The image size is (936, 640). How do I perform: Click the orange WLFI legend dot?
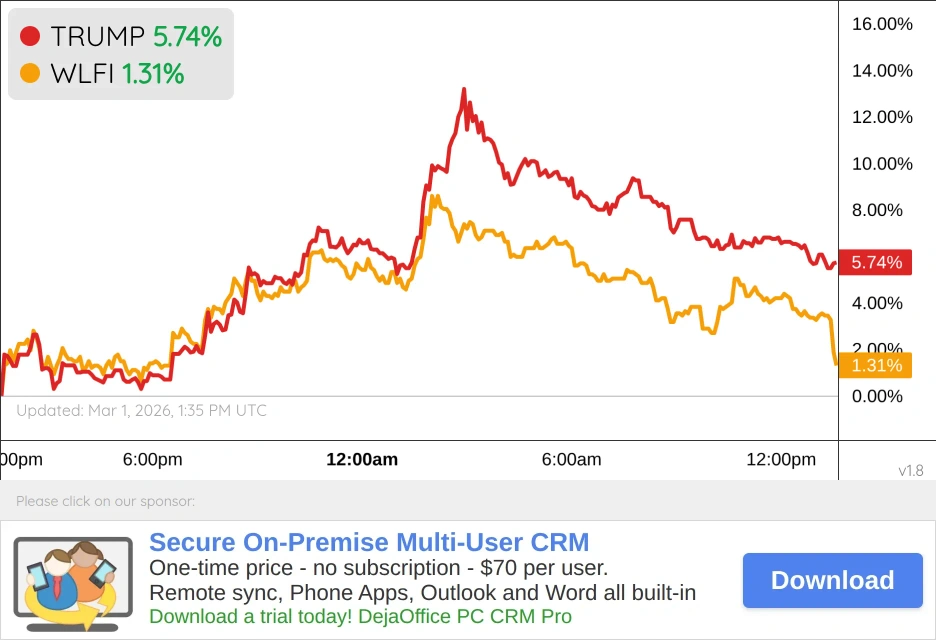tap(30, 74)
